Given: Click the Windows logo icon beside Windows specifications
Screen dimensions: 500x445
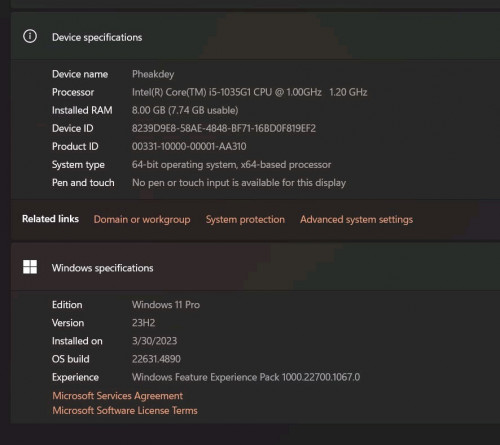Looking at the screenshot, I should pos(30,267).
